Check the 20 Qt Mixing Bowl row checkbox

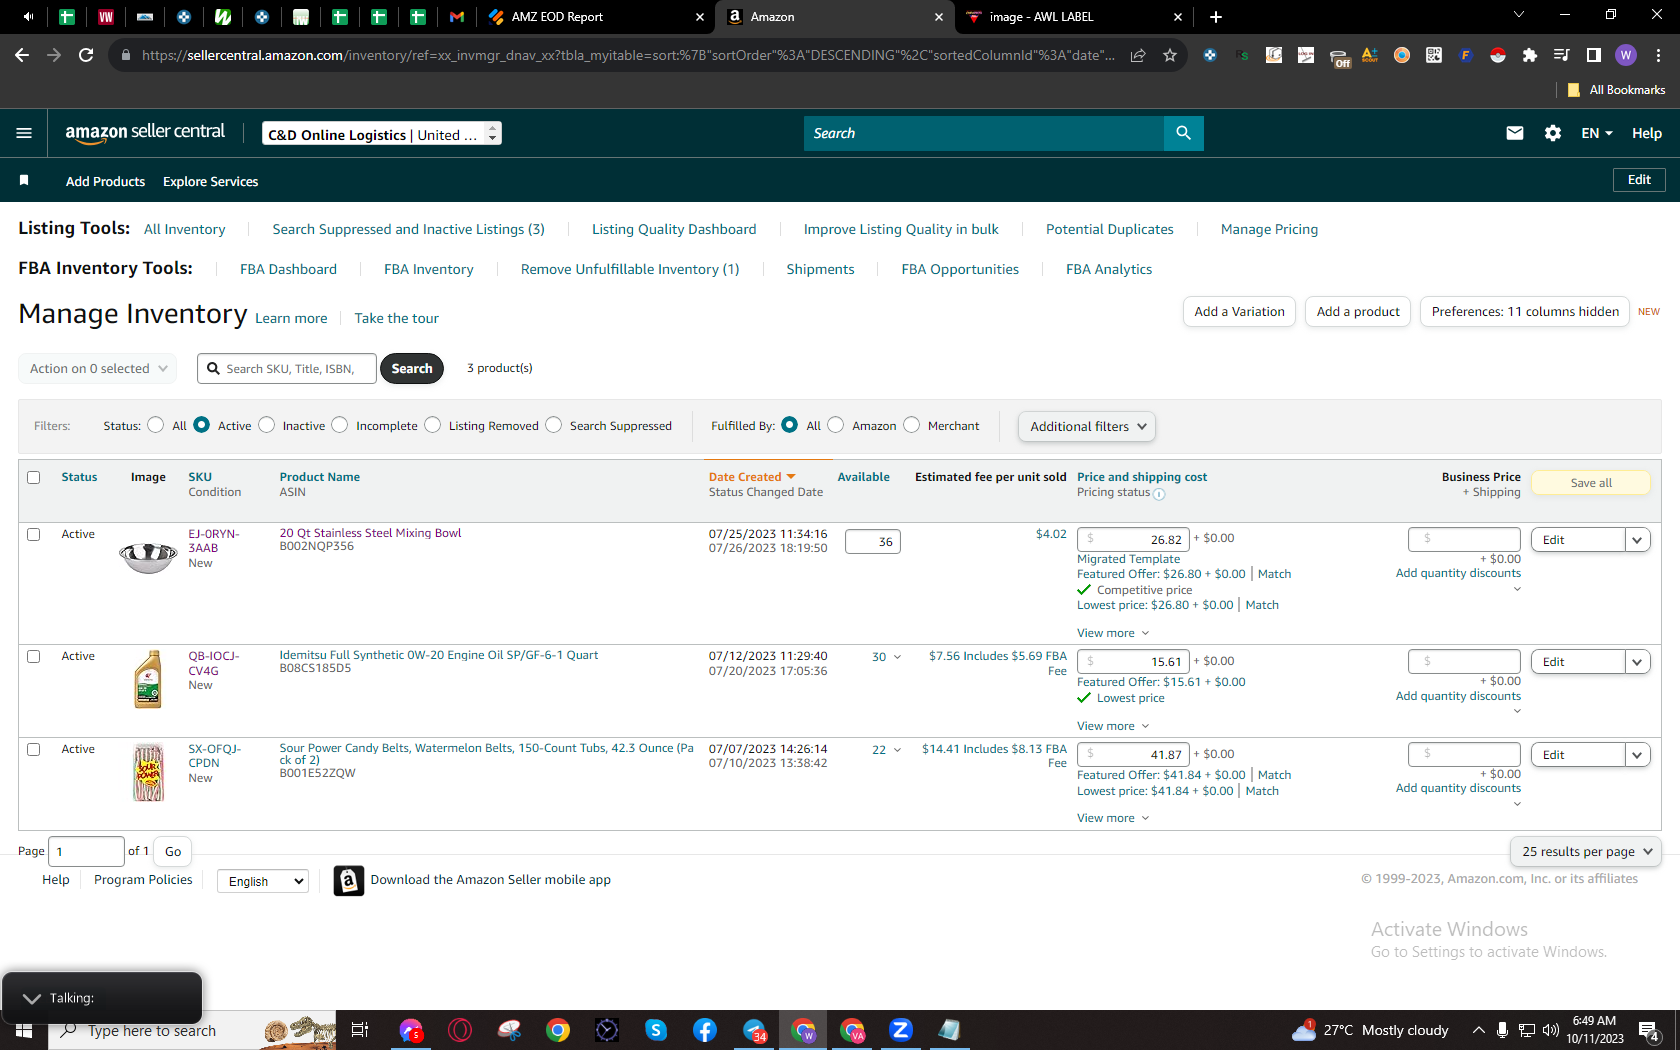(x=34, y=534)
